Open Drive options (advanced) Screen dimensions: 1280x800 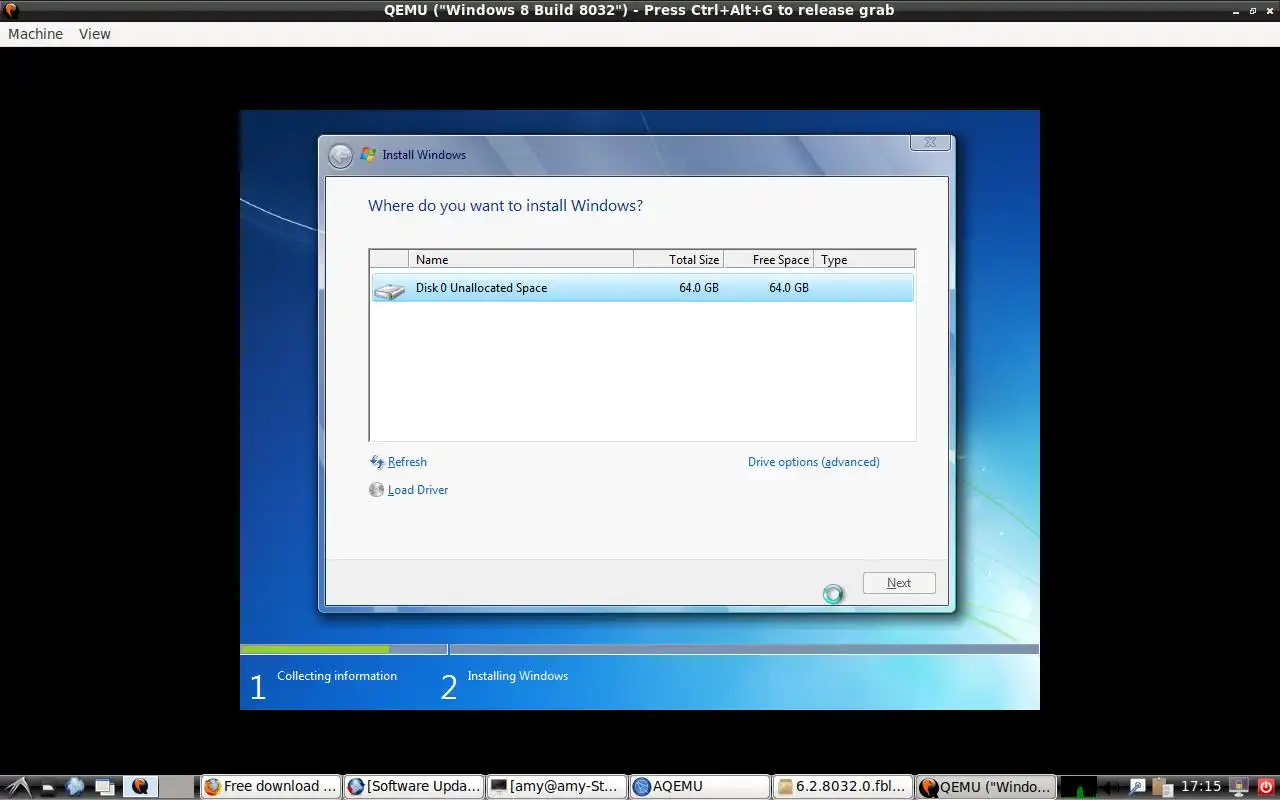click(814, 462)
